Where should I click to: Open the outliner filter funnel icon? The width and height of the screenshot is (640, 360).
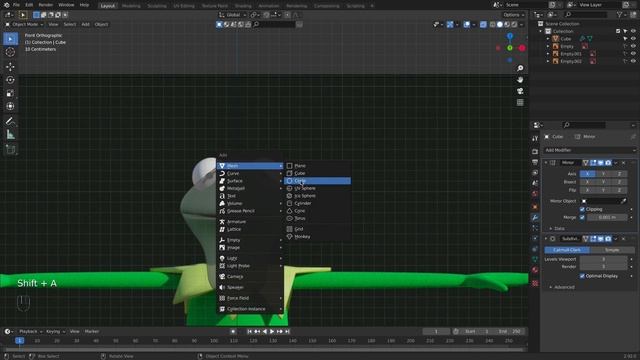(x=620, y=15)
